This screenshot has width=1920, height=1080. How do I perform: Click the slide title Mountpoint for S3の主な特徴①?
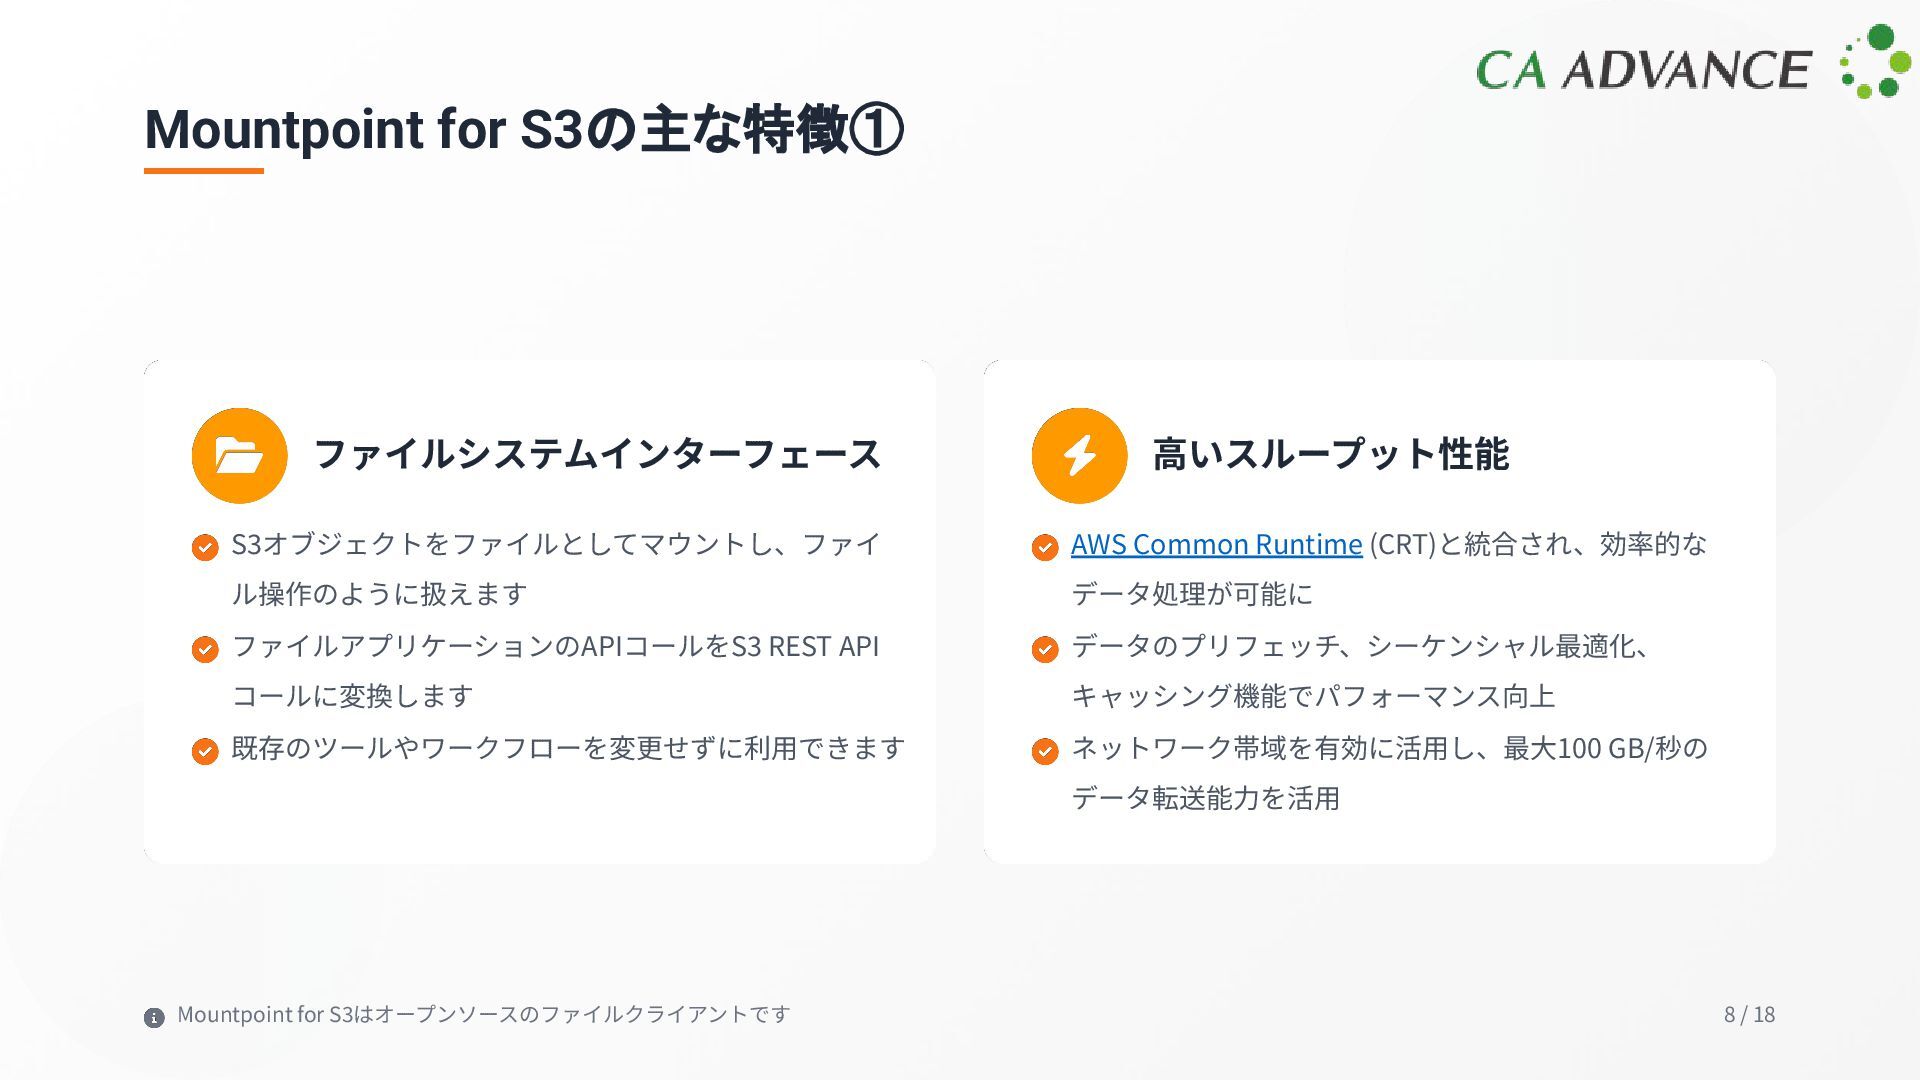[524, 129]
